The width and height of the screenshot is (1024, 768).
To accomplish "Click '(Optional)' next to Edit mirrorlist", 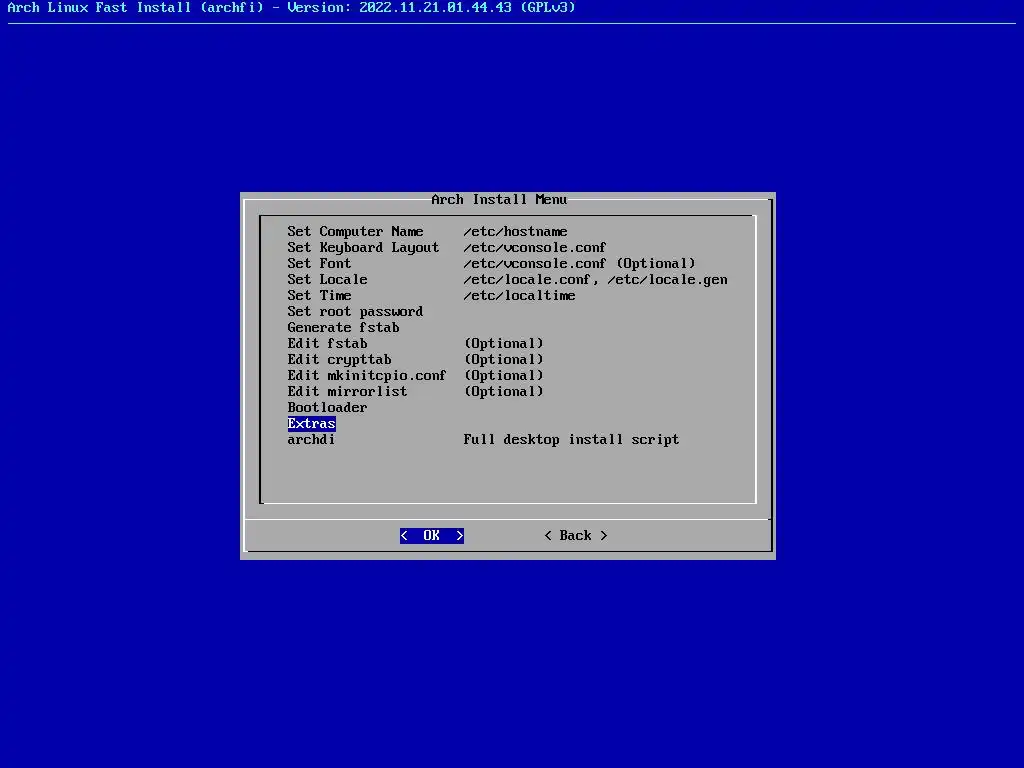I will coord(504,391).
